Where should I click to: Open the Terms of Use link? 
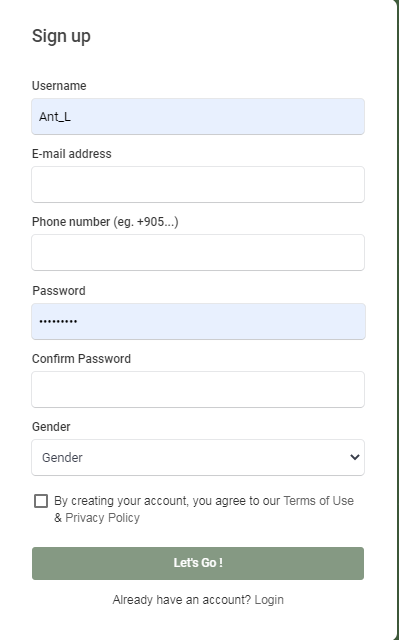click(x=318, y=501)
